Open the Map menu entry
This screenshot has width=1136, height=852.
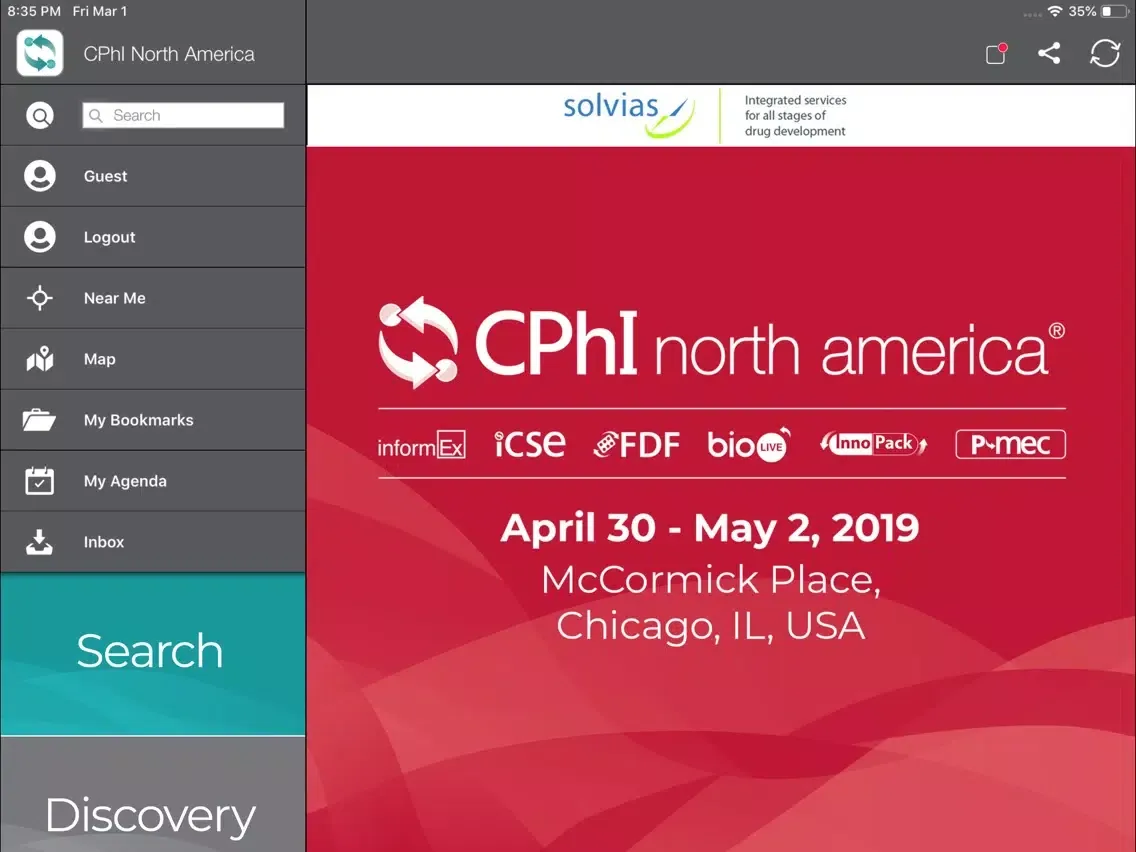[x=153, y=359]
